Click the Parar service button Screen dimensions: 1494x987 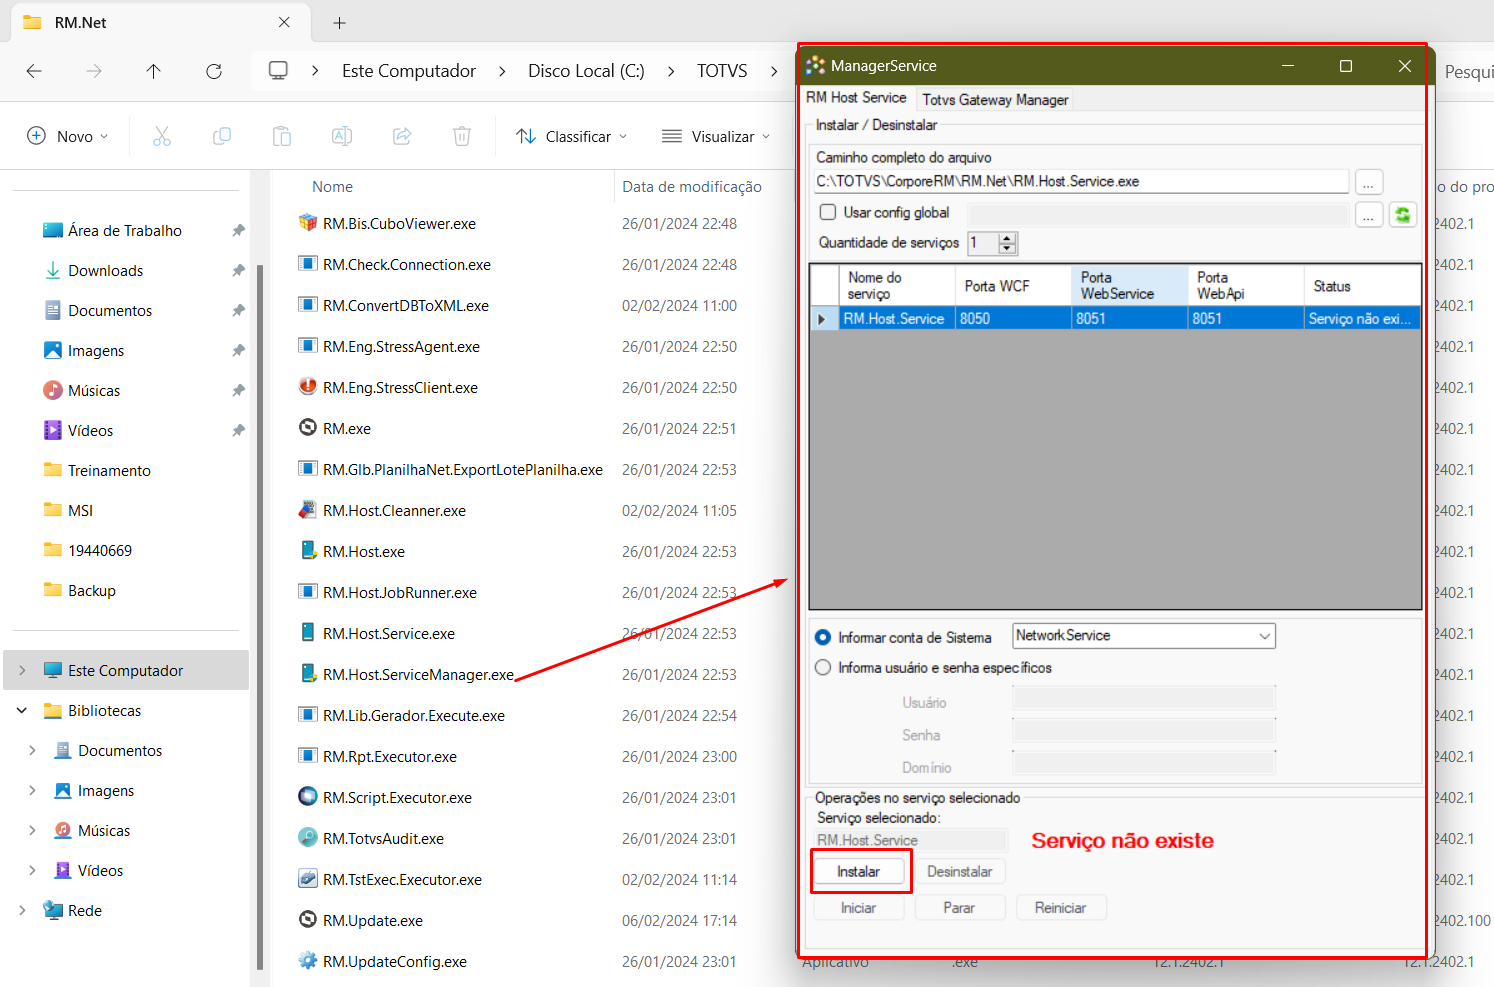(x=959, y=907)
